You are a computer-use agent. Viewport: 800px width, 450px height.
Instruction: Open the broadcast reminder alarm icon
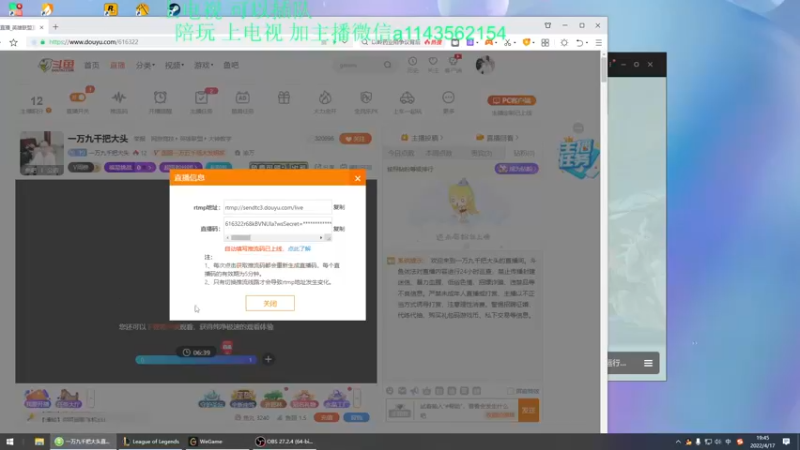[x=160, y=97]
